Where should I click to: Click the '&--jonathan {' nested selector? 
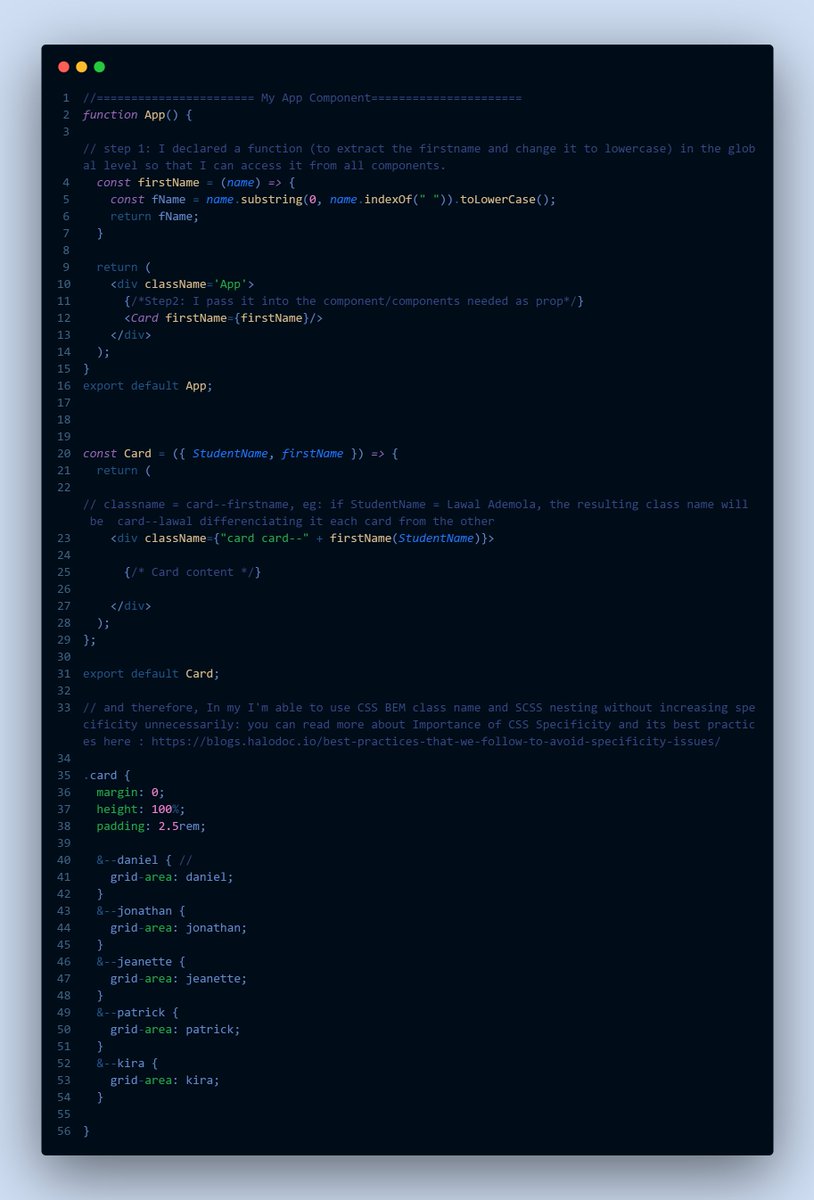pos(141,911)
